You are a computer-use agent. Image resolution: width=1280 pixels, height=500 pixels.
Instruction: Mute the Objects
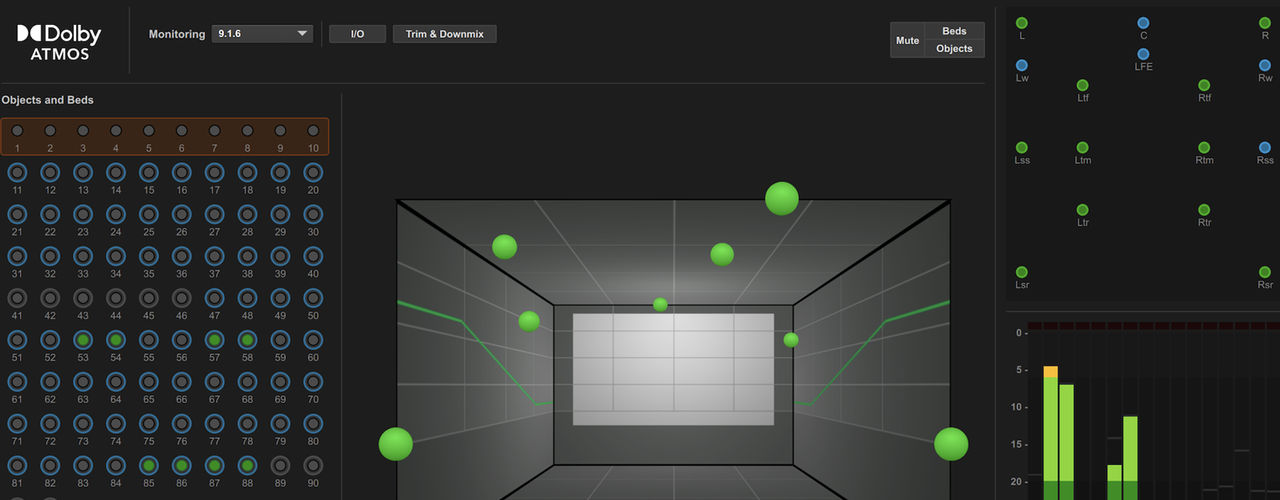coord(954,48)
